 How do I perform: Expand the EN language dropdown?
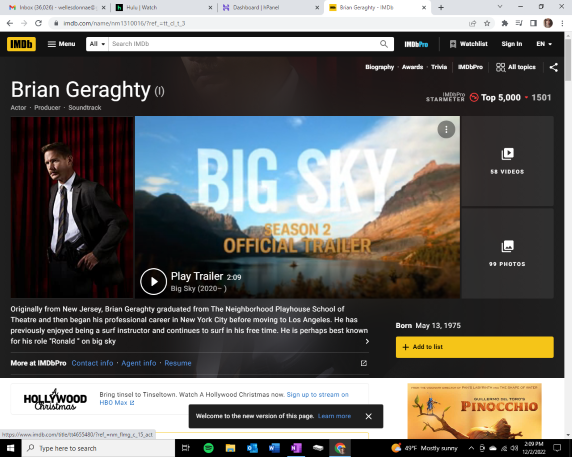(x=544, y=44)
